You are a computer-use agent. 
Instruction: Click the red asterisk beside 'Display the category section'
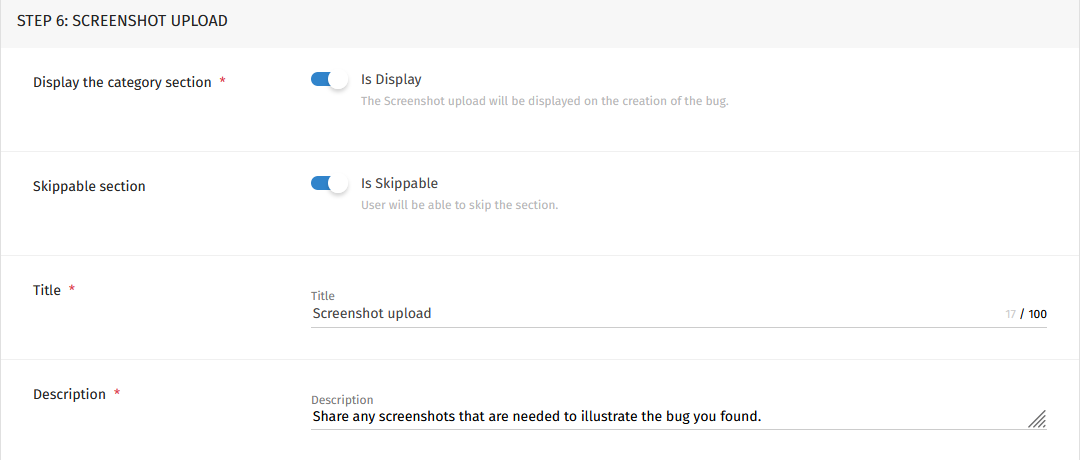click(222, 81)
